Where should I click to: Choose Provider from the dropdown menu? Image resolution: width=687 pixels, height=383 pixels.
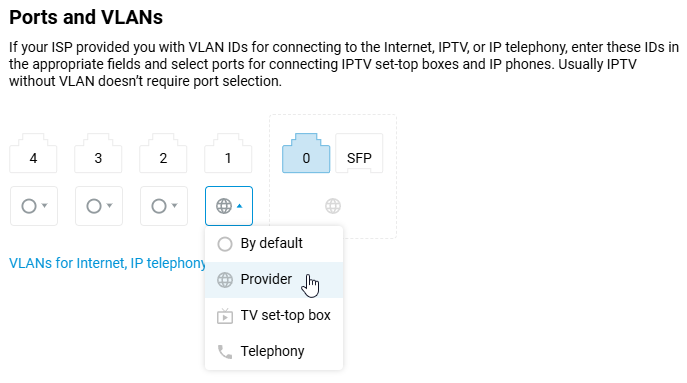point(274,280)
